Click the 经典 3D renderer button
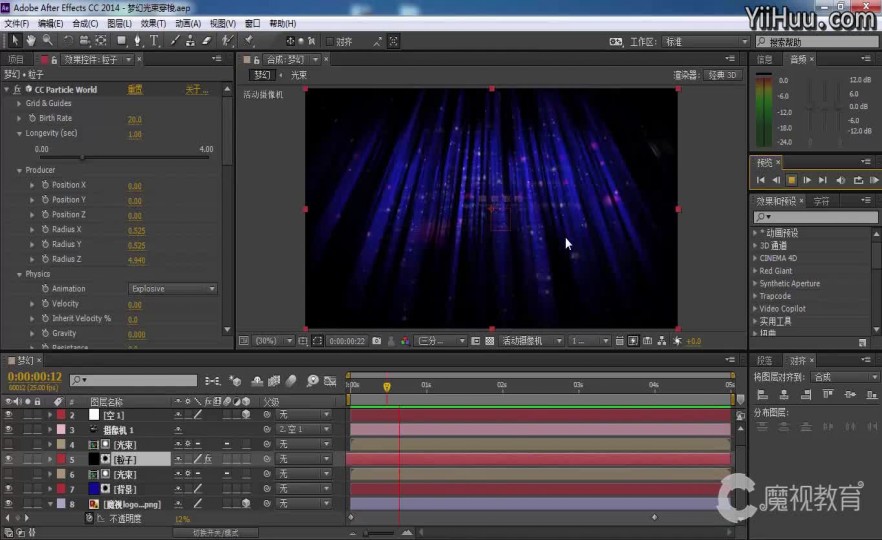 coord(723,75)
